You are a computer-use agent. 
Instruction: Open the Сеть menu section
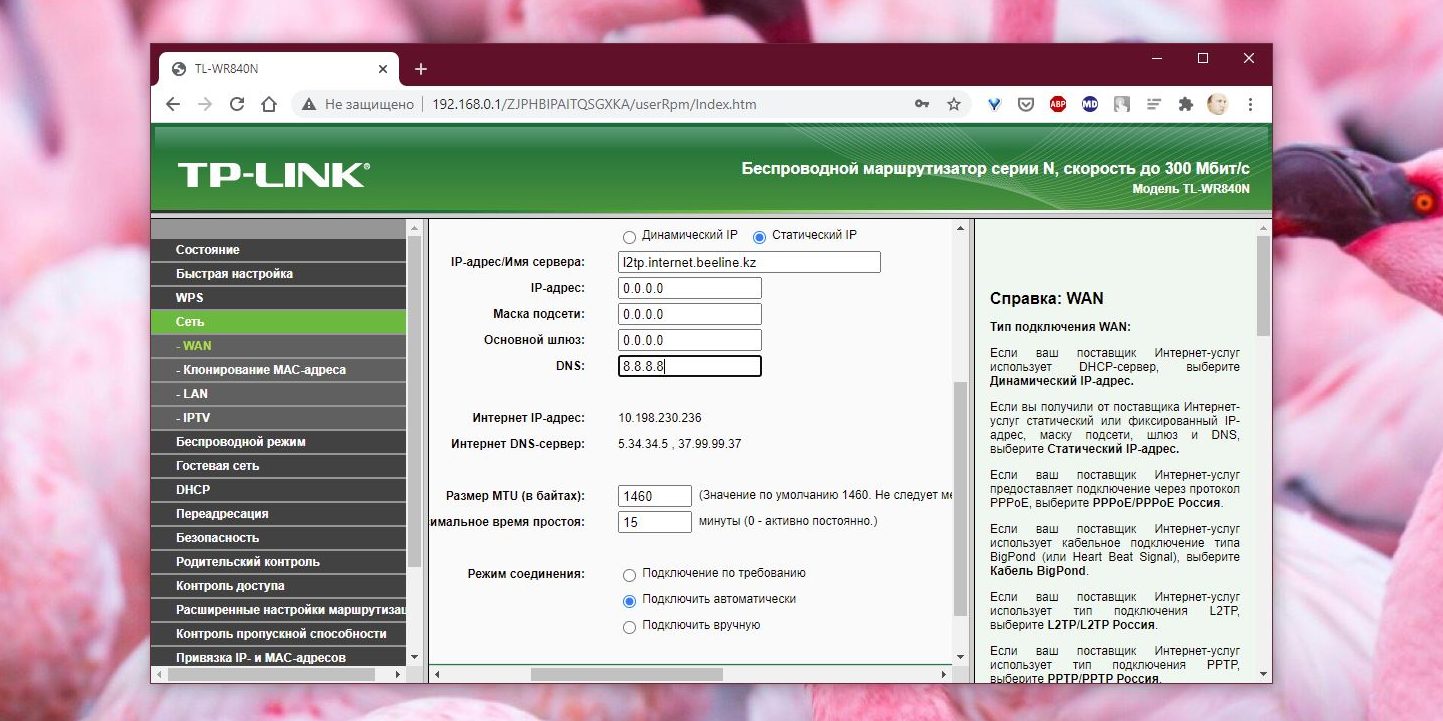(x=279, y=322)
